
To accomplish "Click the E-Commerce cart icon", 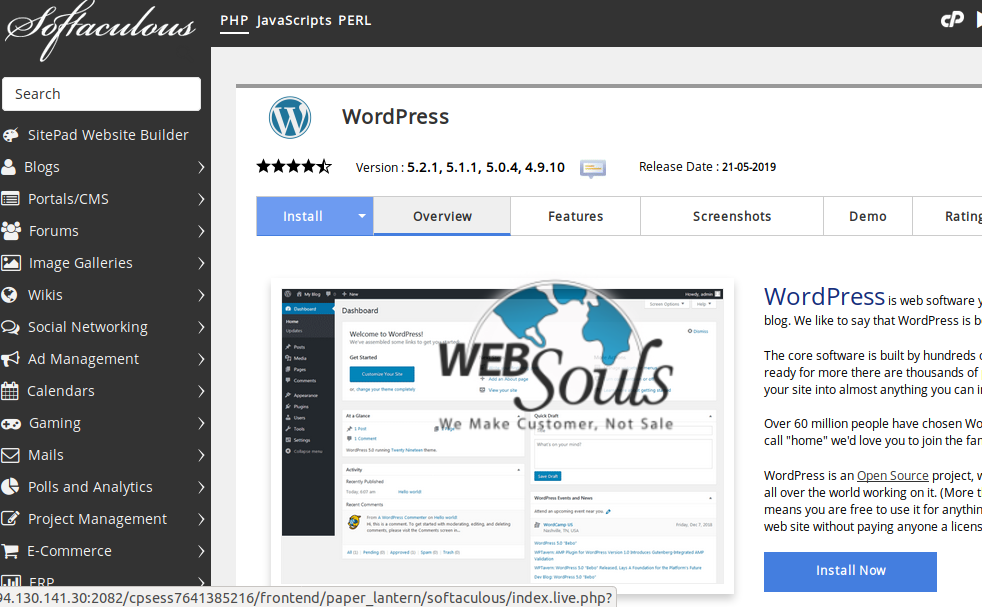I will (10, 551).
